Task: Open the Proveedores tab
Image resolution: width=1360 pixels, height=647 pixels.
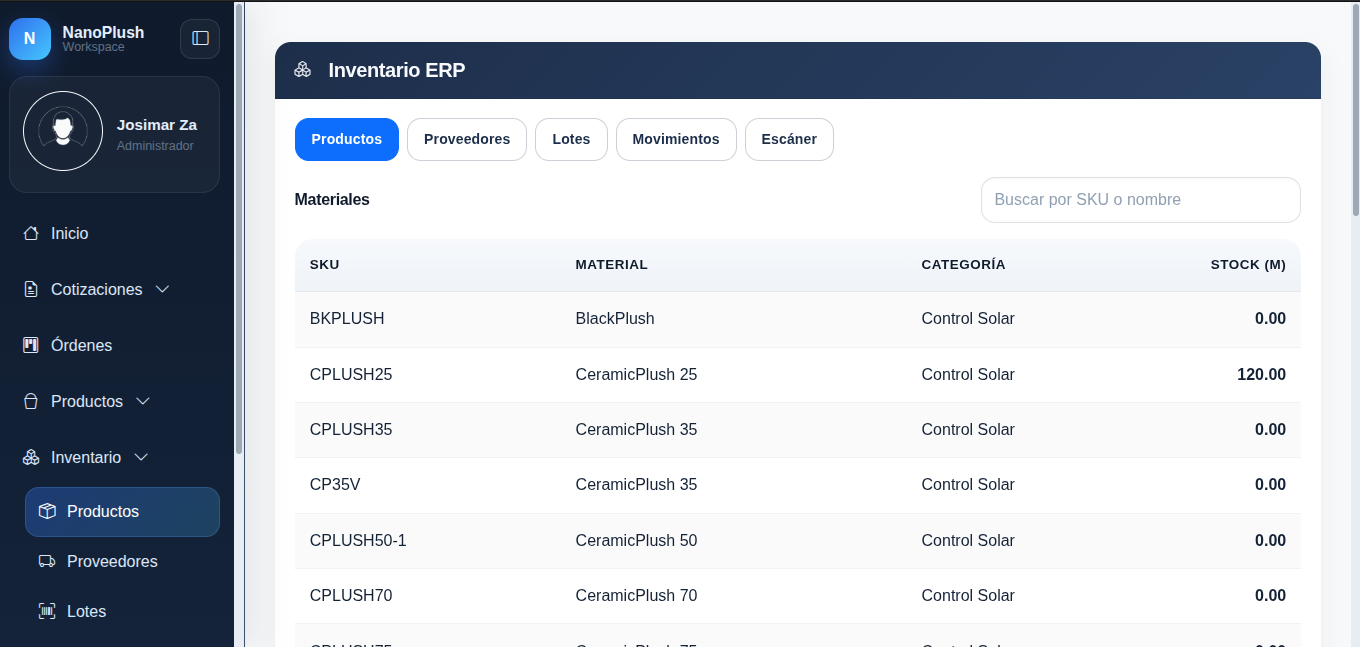Action: 467,139
